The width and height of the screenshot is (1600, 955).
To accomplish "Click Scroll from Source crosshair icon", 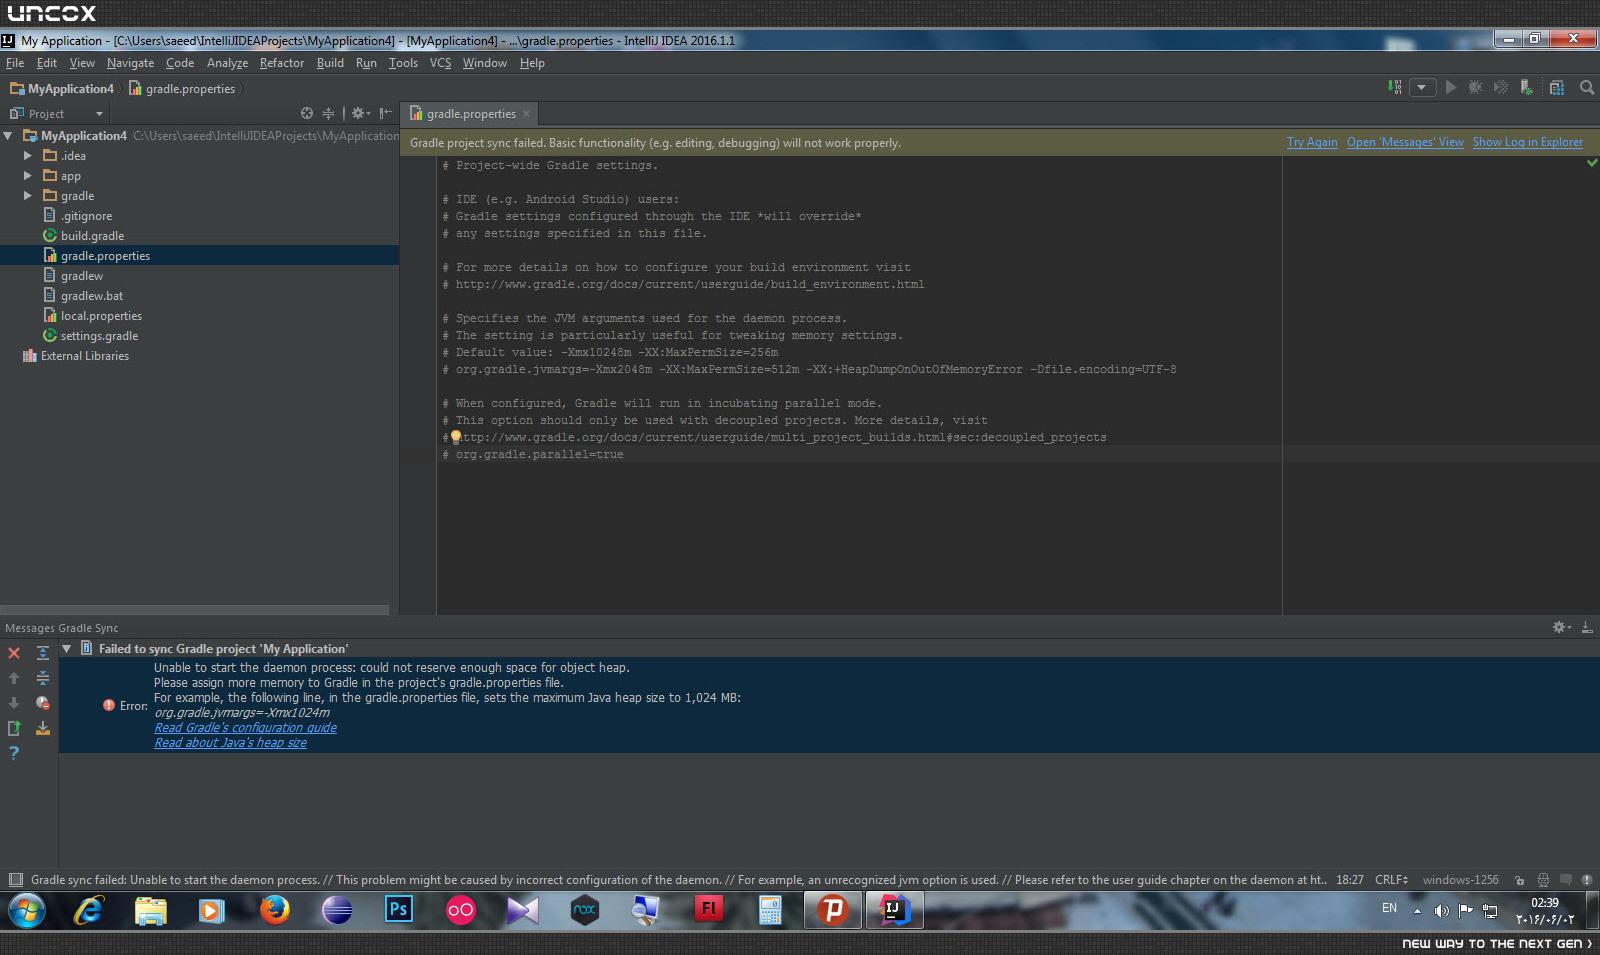I will click(307, 113).
